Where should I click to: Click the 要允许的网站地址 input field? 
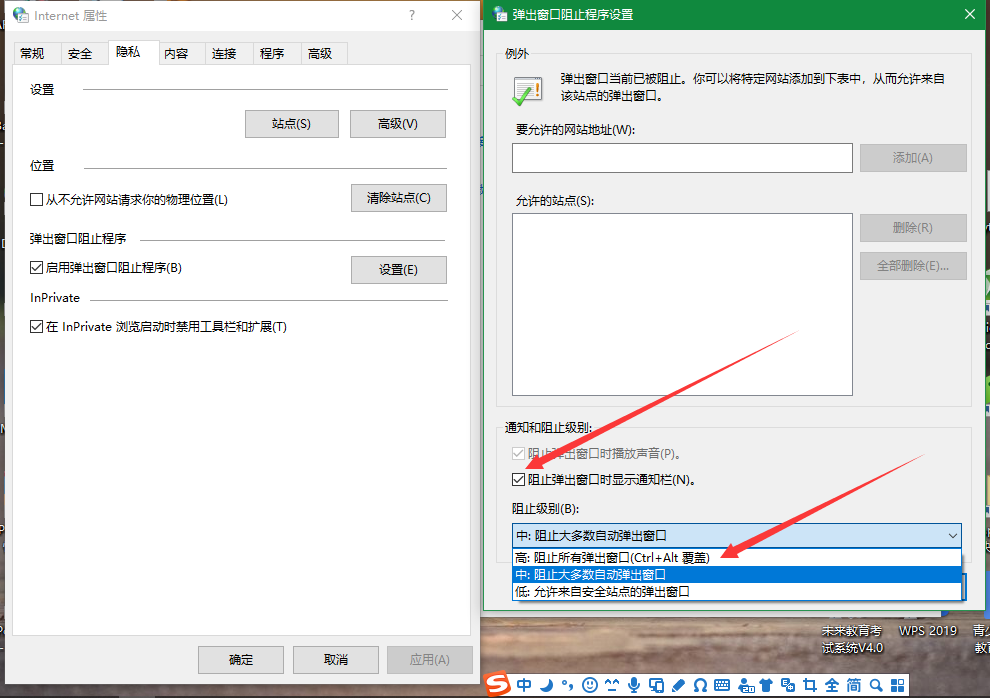pos(682,158)
